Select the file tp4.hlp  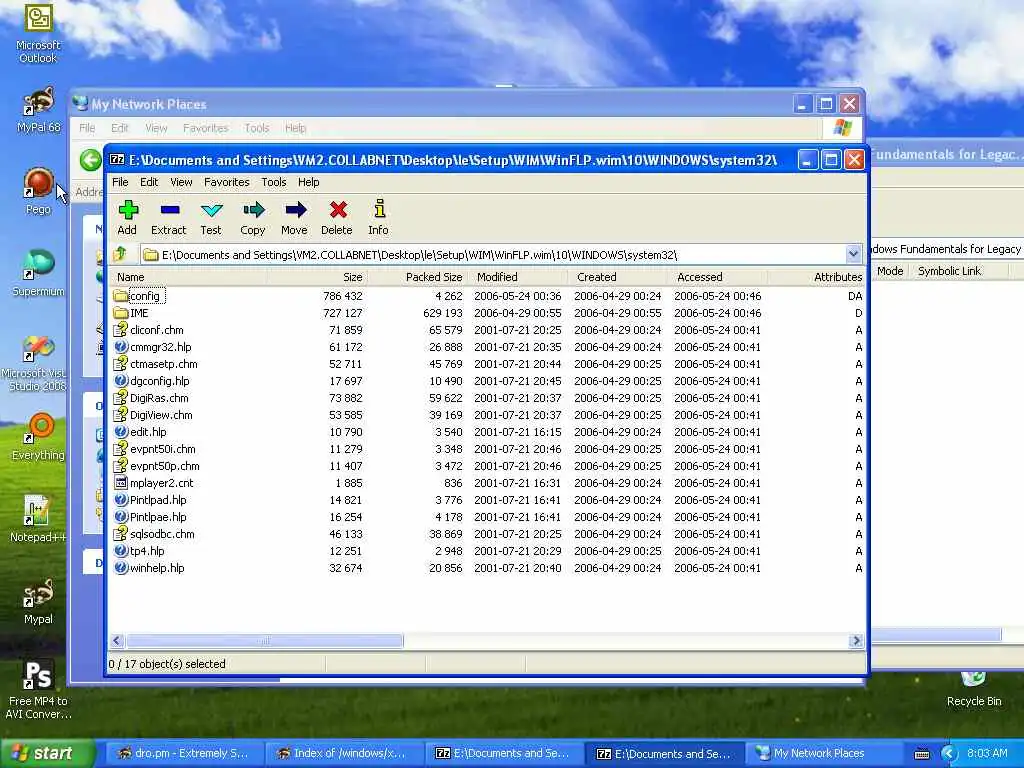click(147, 551)
